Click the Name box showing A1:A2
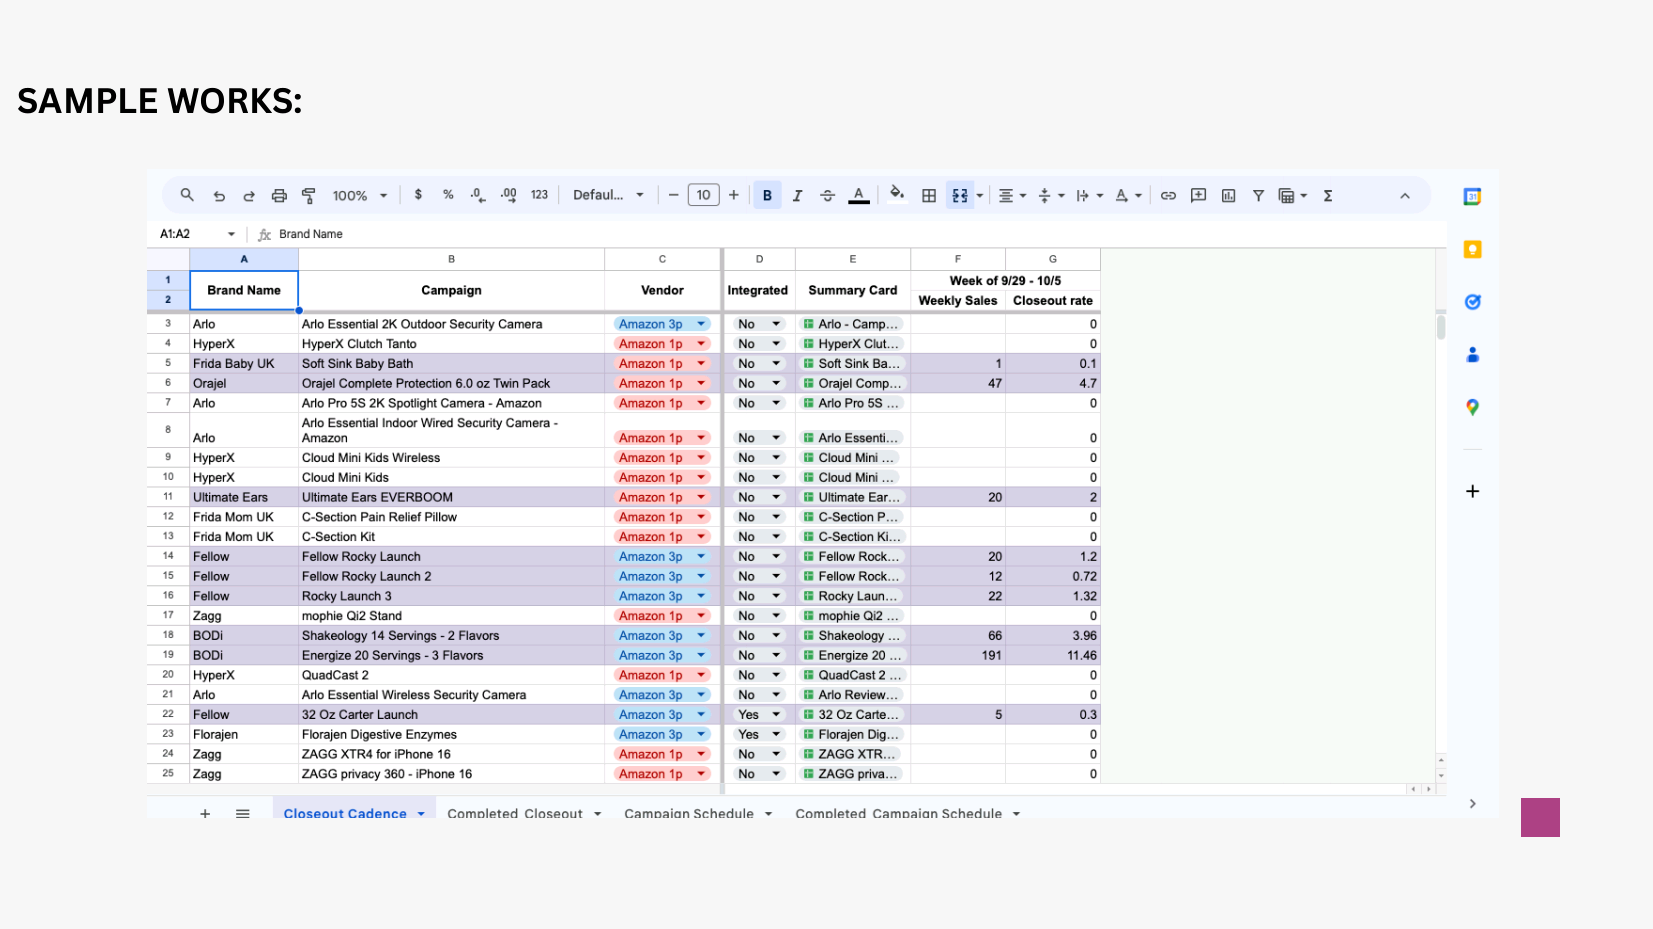This screenshot has width=1653, height=929. (197, 234)
